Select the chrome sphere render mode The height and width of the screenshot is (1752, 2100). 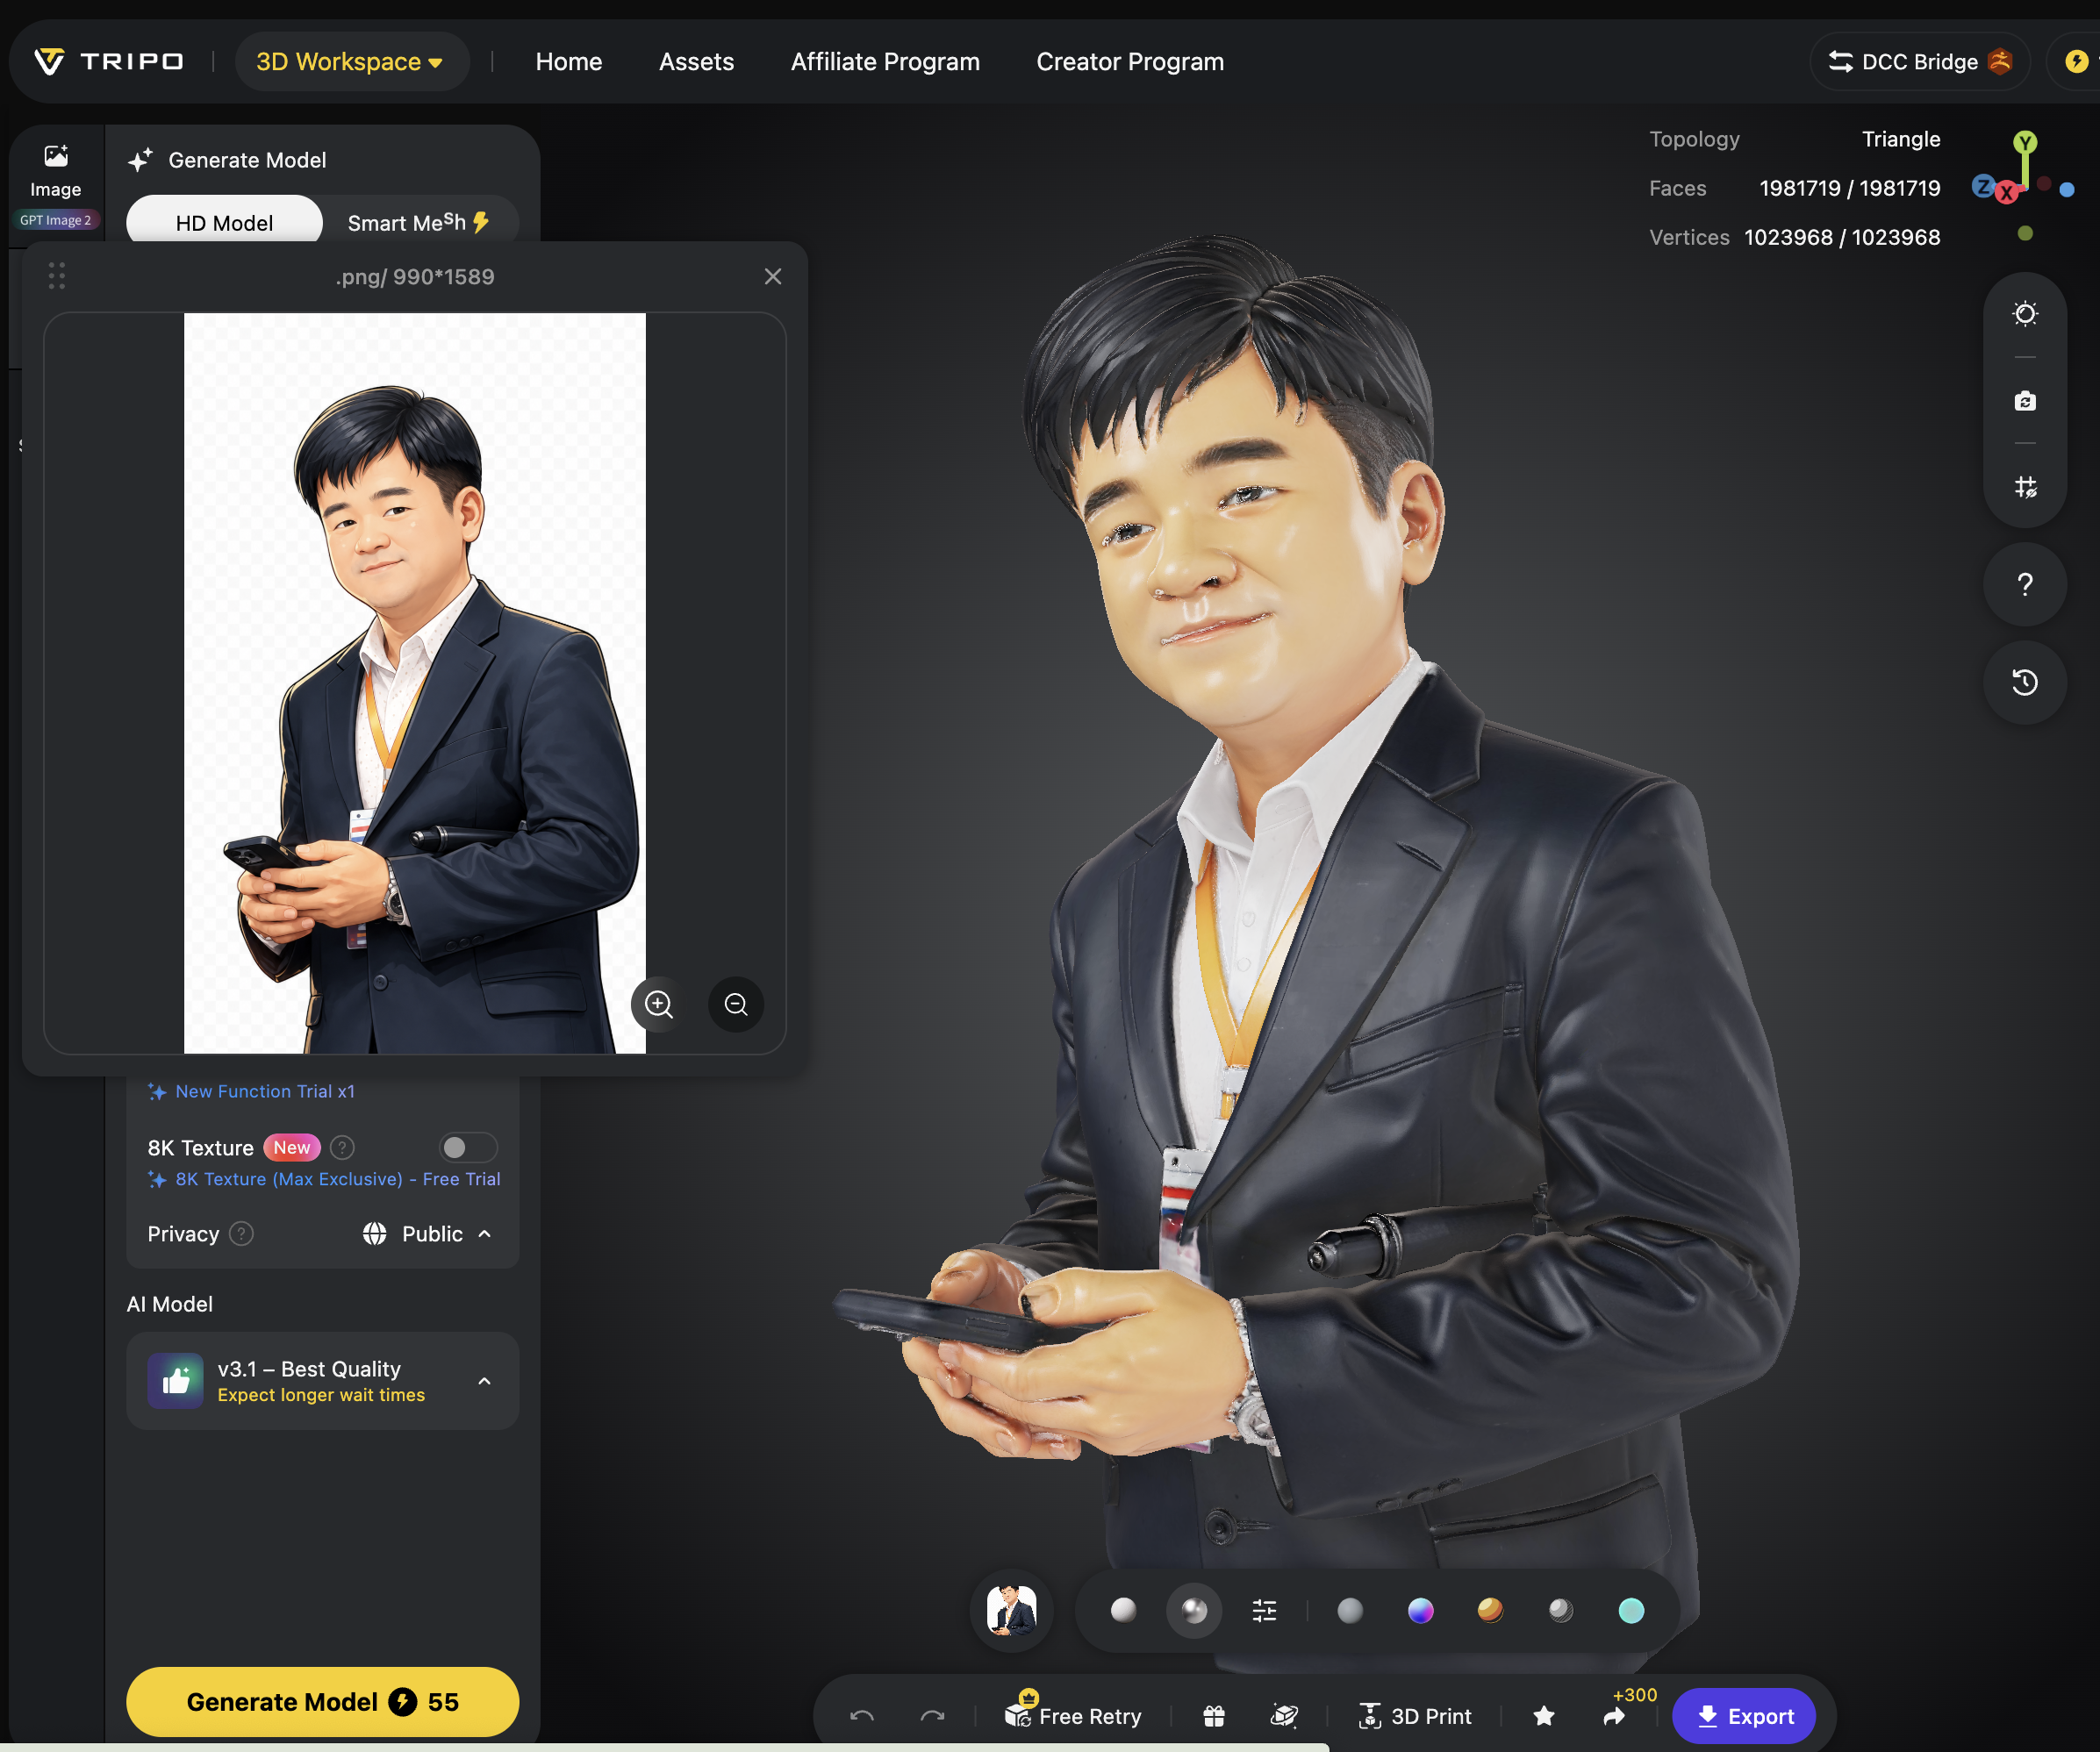pos(1194,1610)
